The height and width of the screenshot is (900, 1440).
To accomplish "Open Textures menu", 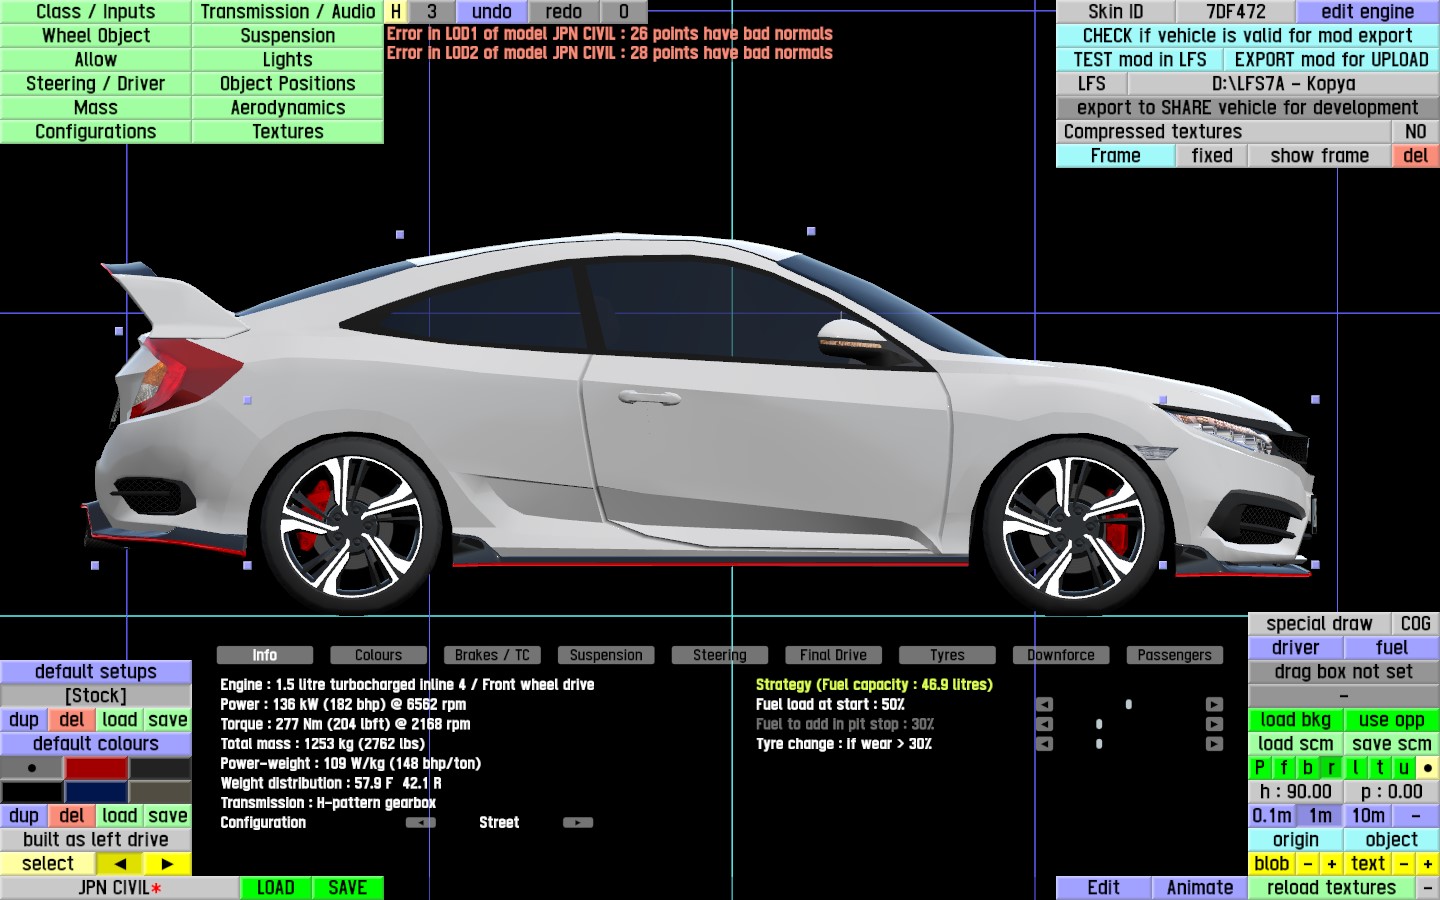I will (x=288, y=132).
